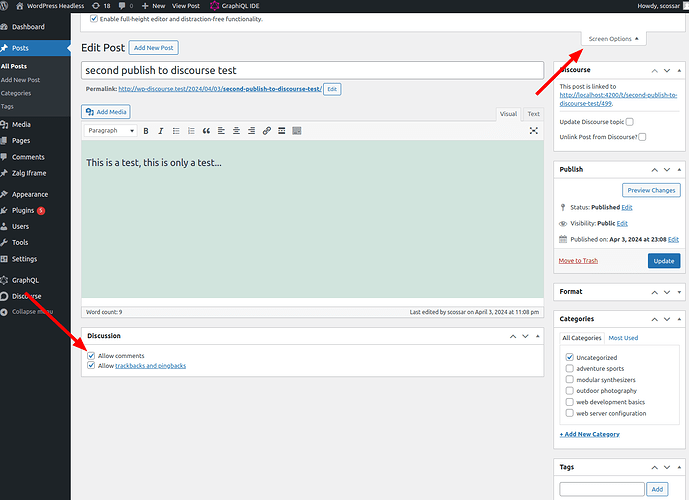689x500 pixels.
Task: Open GraphiQL IDE from admin bar
Action: (235, 6)
